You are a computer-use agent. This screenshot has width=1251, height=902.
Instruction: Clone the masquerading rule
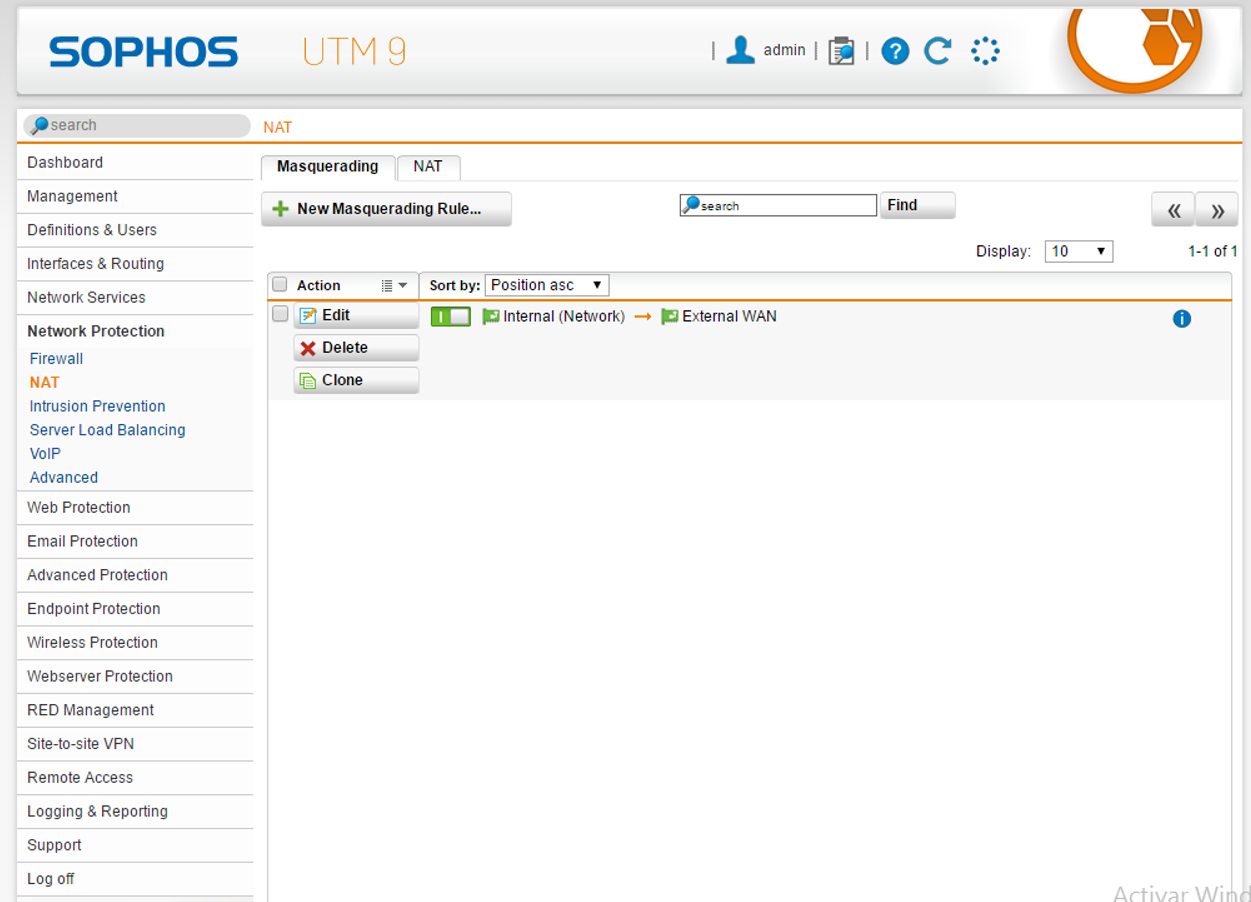pyautogui.click(x=356, y=380)
